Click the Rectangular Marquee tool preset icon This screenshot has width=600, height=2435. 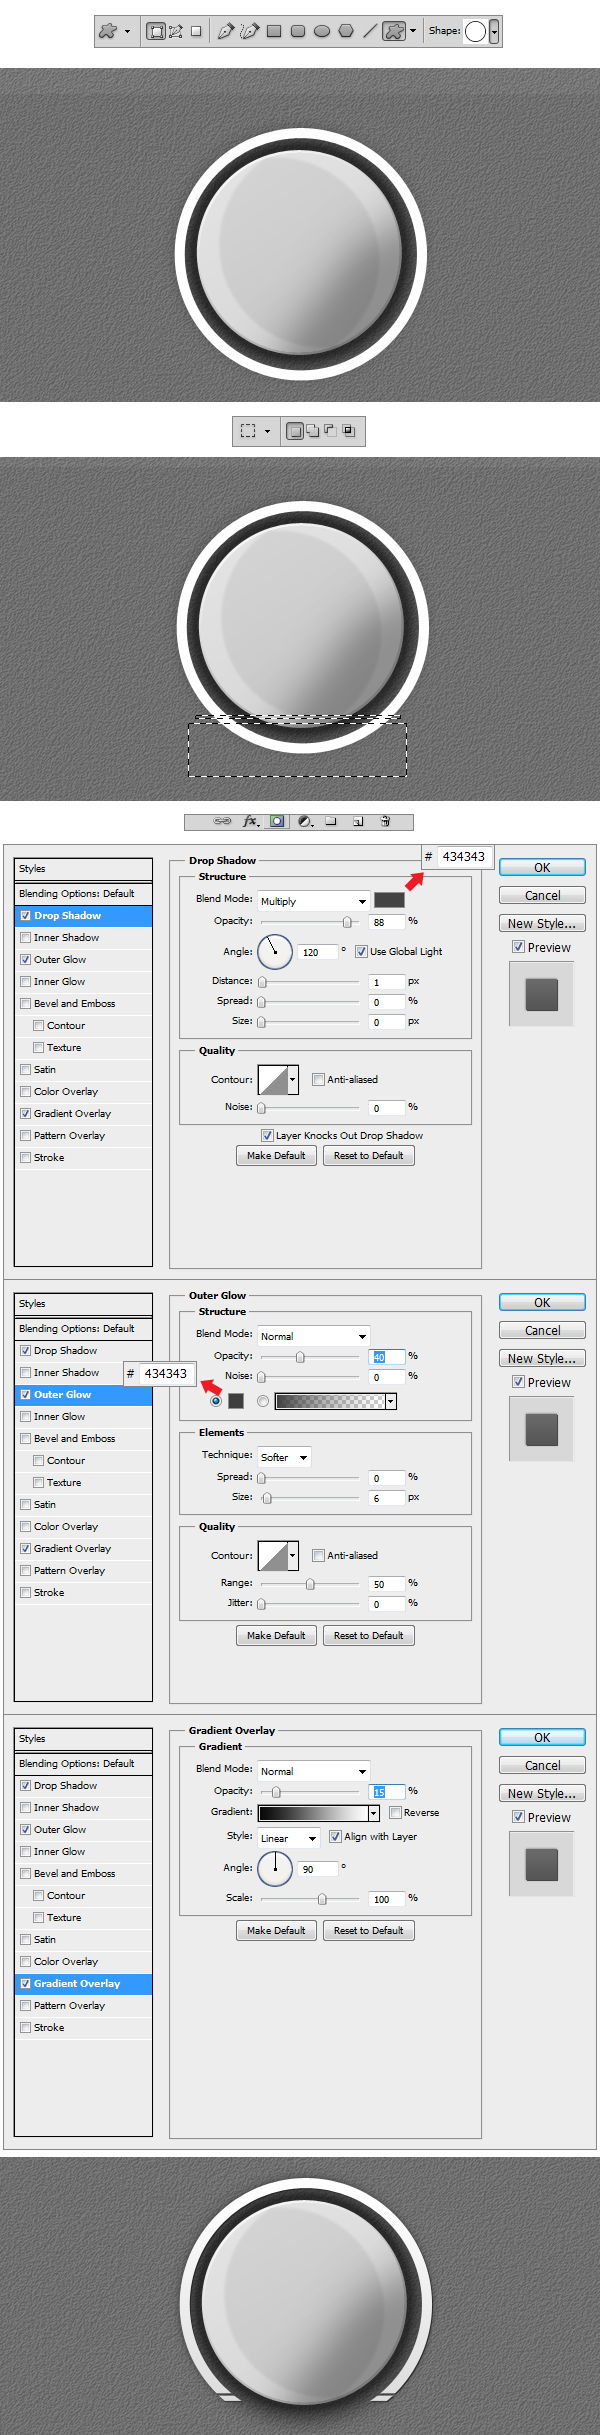point(248,431)
